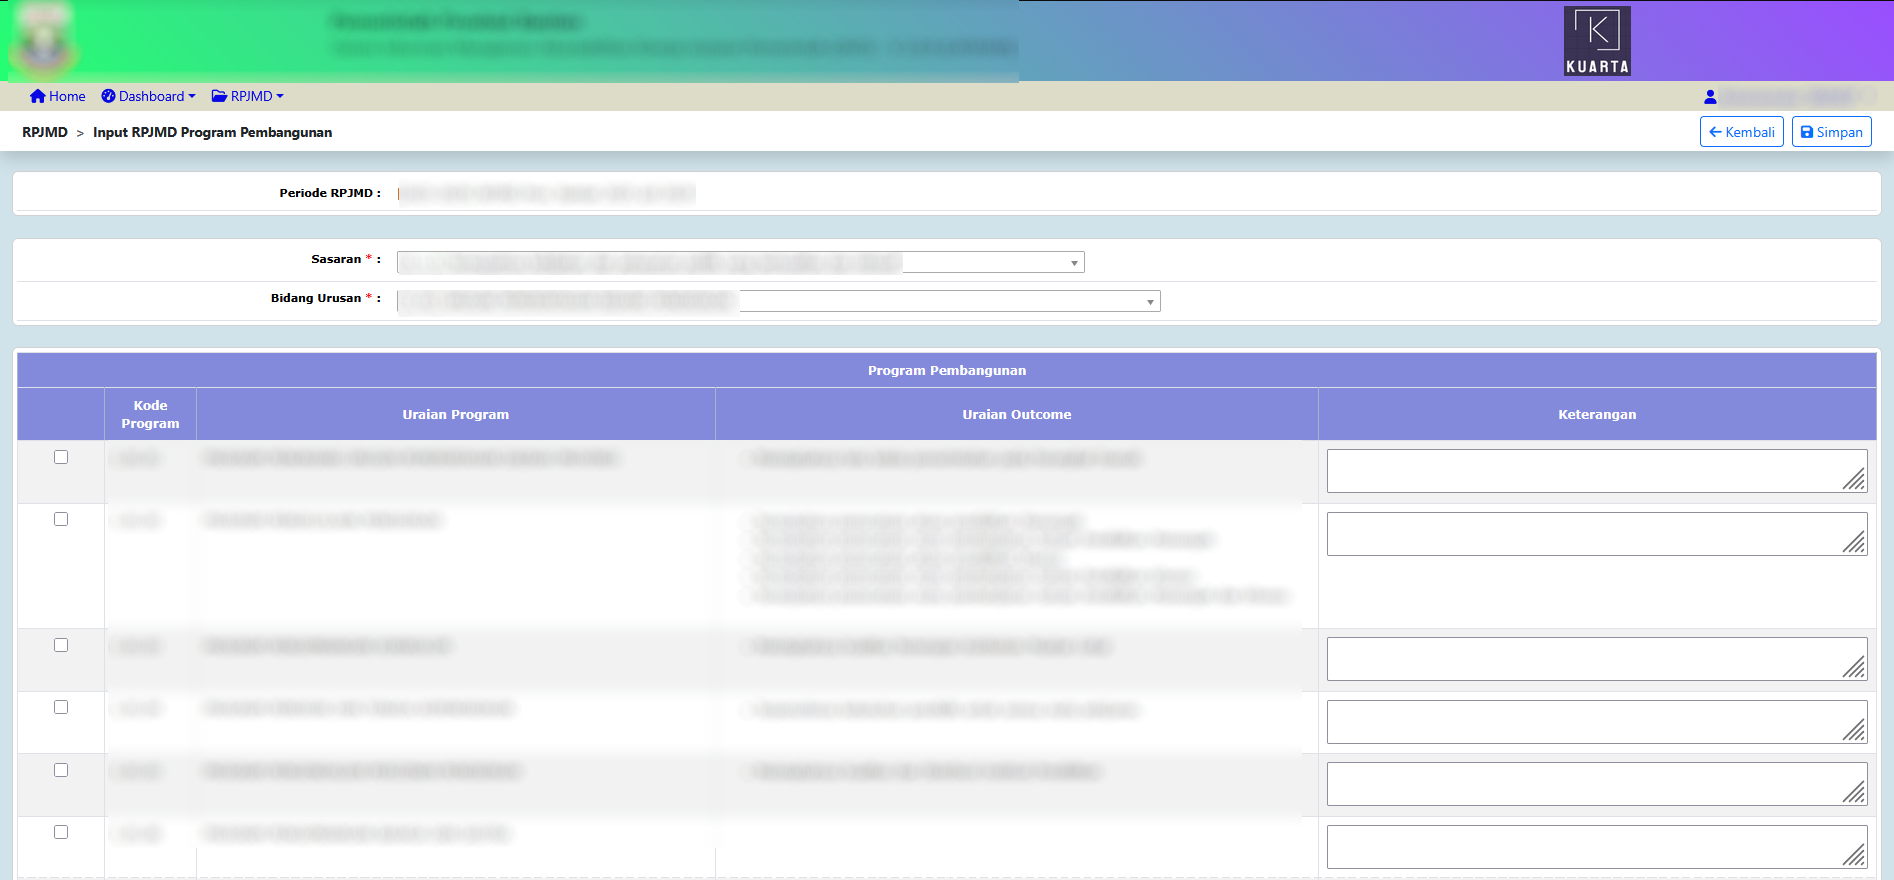The image size is (1894, 880).
Task: Tick the sixth program row checkbox
Action: coord(61,832)
